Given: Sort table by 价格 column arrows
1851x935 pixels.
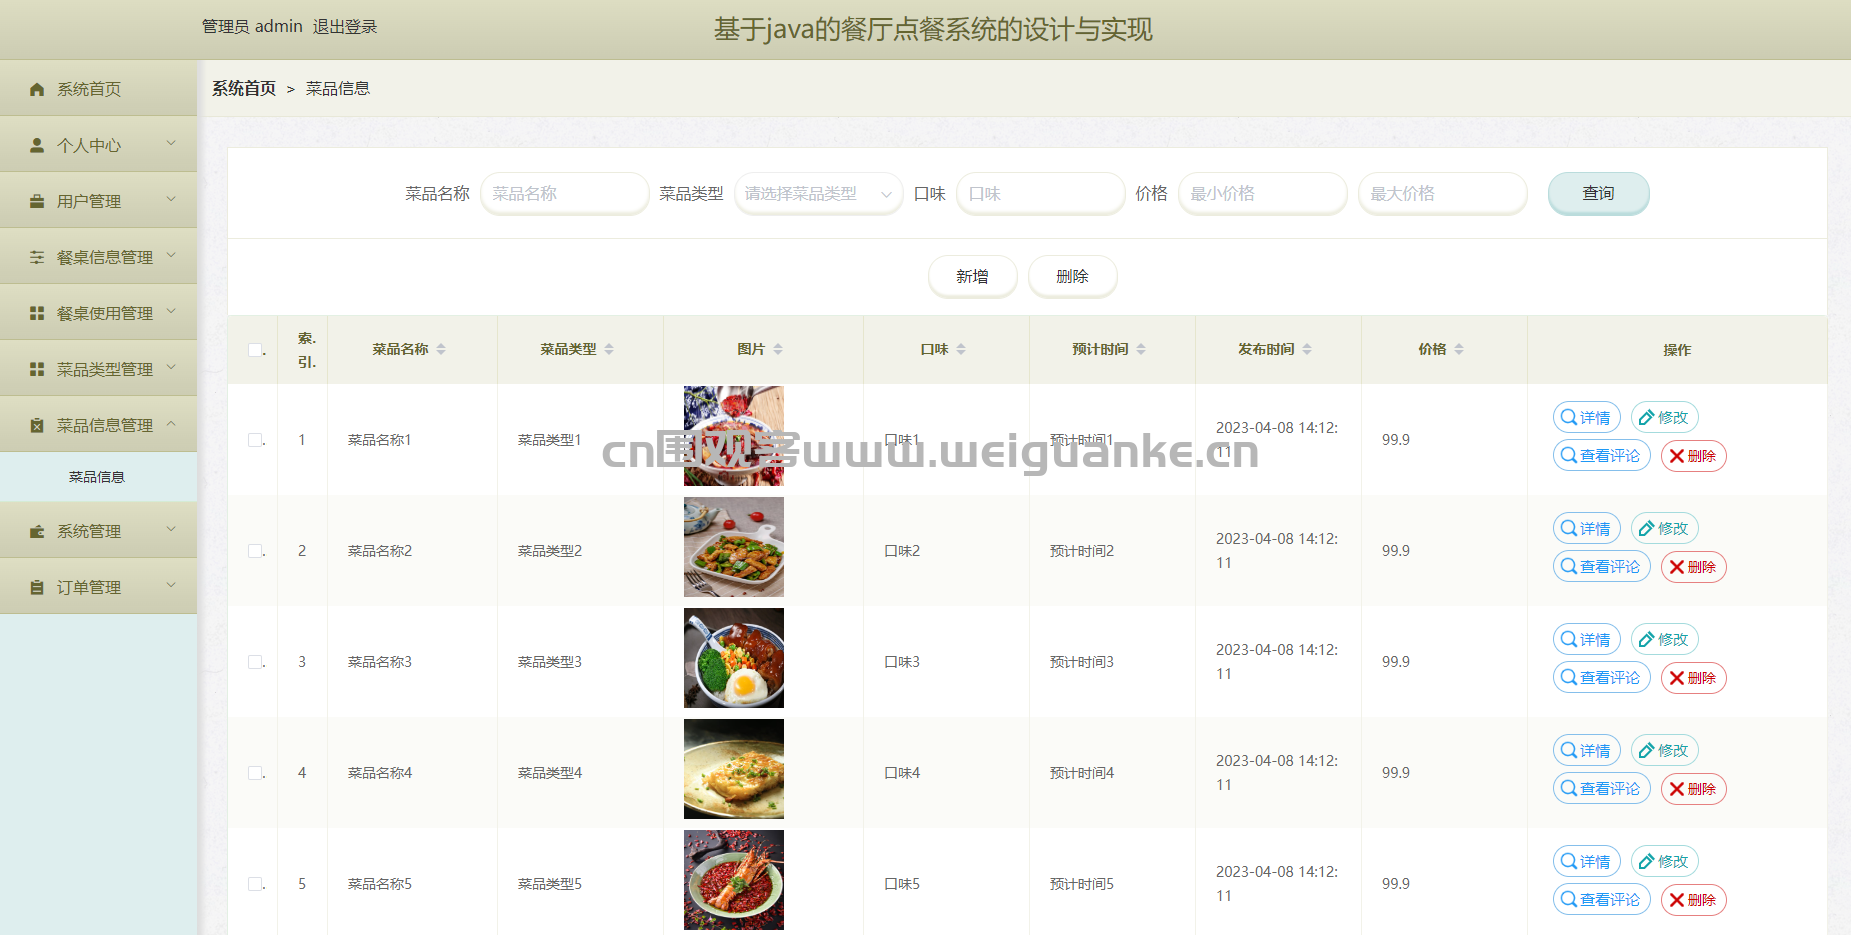Looking at the screenshot, I should [x=1459, y=349].
